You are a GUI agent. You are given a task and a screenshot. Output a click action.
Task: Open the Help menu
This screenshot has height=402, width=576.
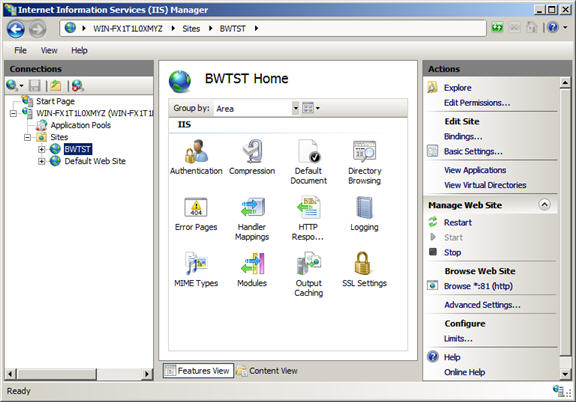79,50
